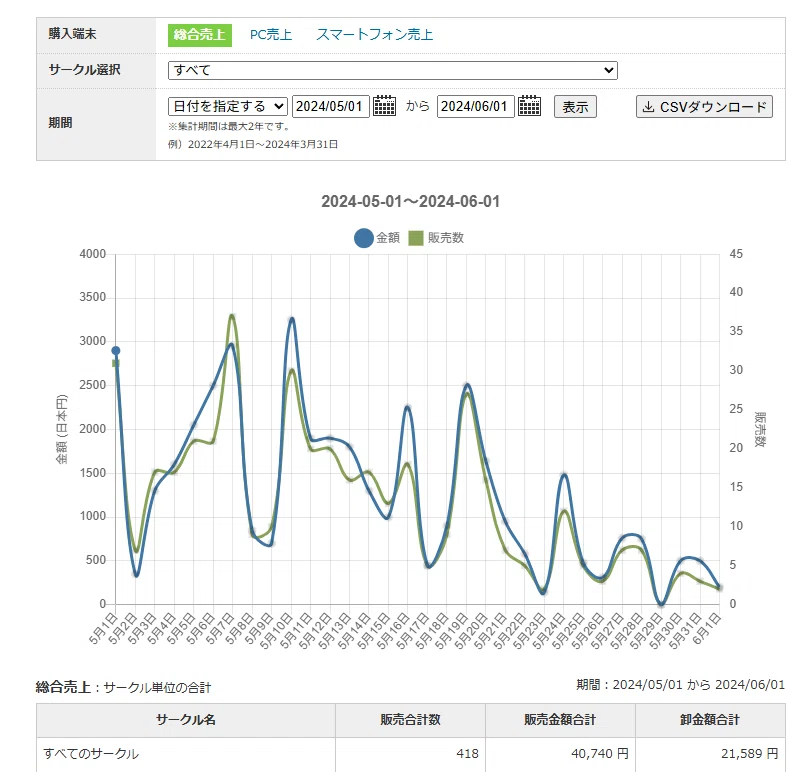The height and width of the screenshot is (772, 801).
Task: Open the 日付を指定する period dropdown
Action: (228, 106)
